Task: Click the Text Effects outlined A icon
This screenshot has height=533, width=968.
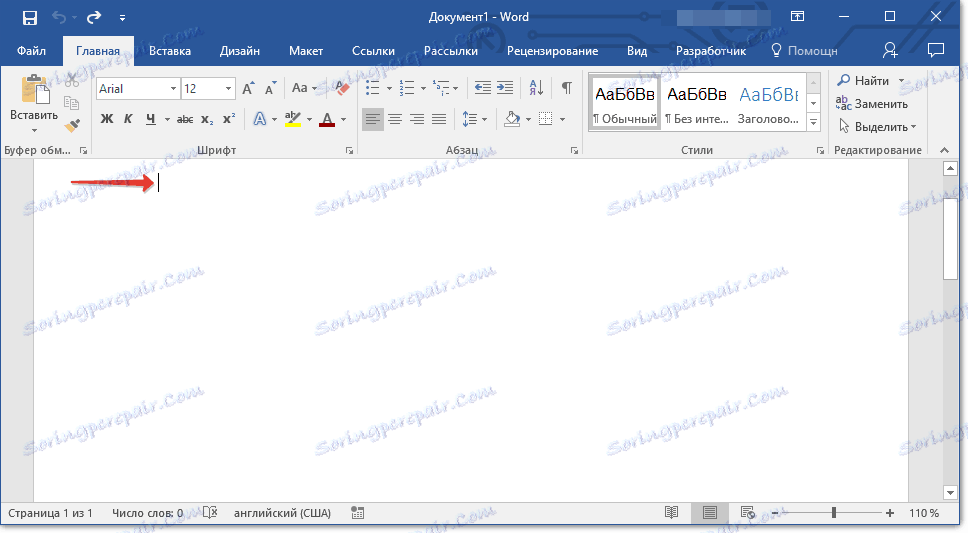Action: coord(260,119)
